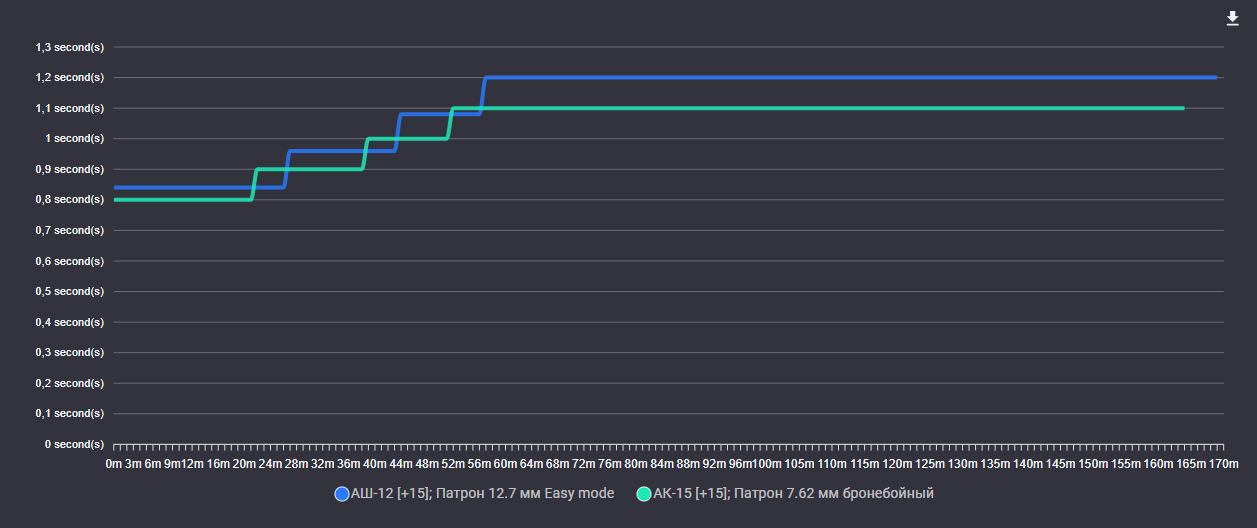Click the '0,4 second(s)' axis label
This screenshot has height=528, width=1257.
[70, 322]
